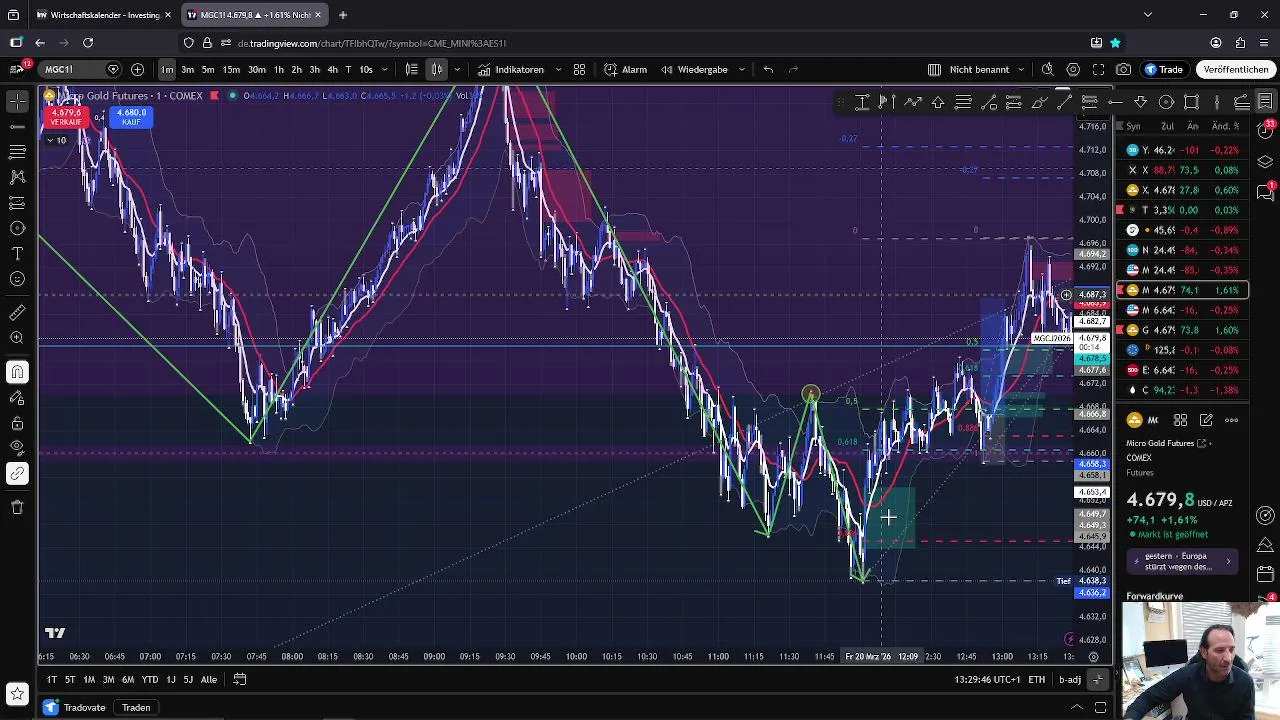The width and height of the screenshot is (1280, 720).
Task: Switch to the 5m timeframe
Action: pyautogui.click(x=208, y=69)
